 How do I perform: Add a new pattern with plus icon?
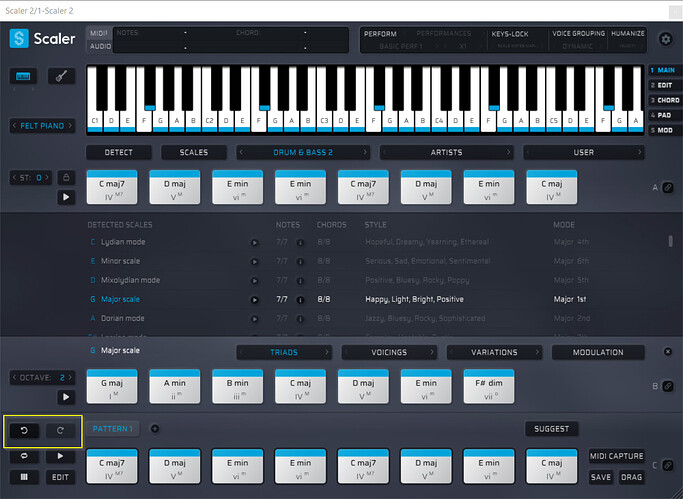coord(155,429)
